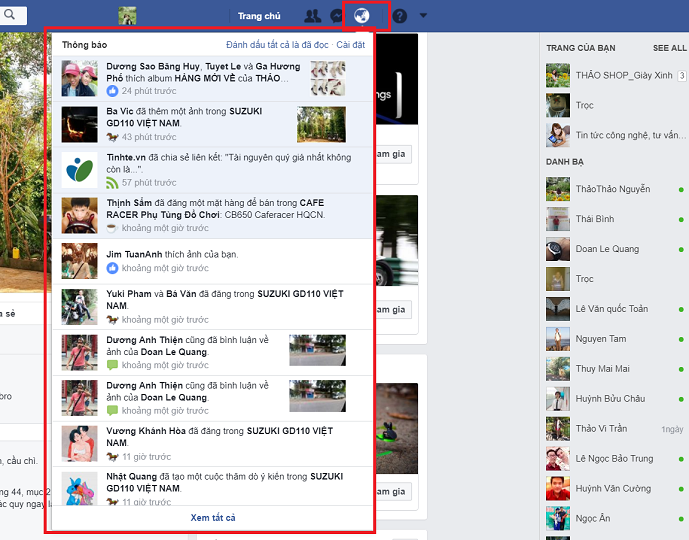Open Ba Vic added photo notification

(x=212, y=124)
